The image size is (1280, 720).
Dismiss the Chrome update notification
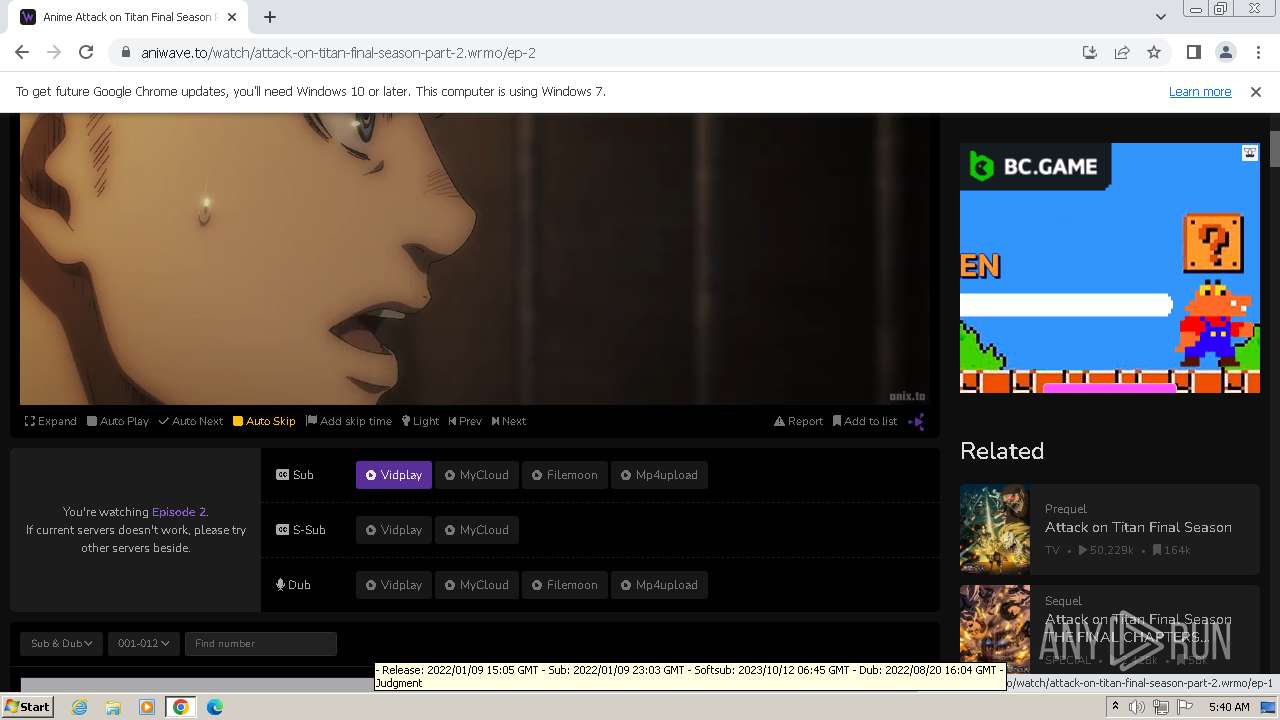pos(1256,92)
